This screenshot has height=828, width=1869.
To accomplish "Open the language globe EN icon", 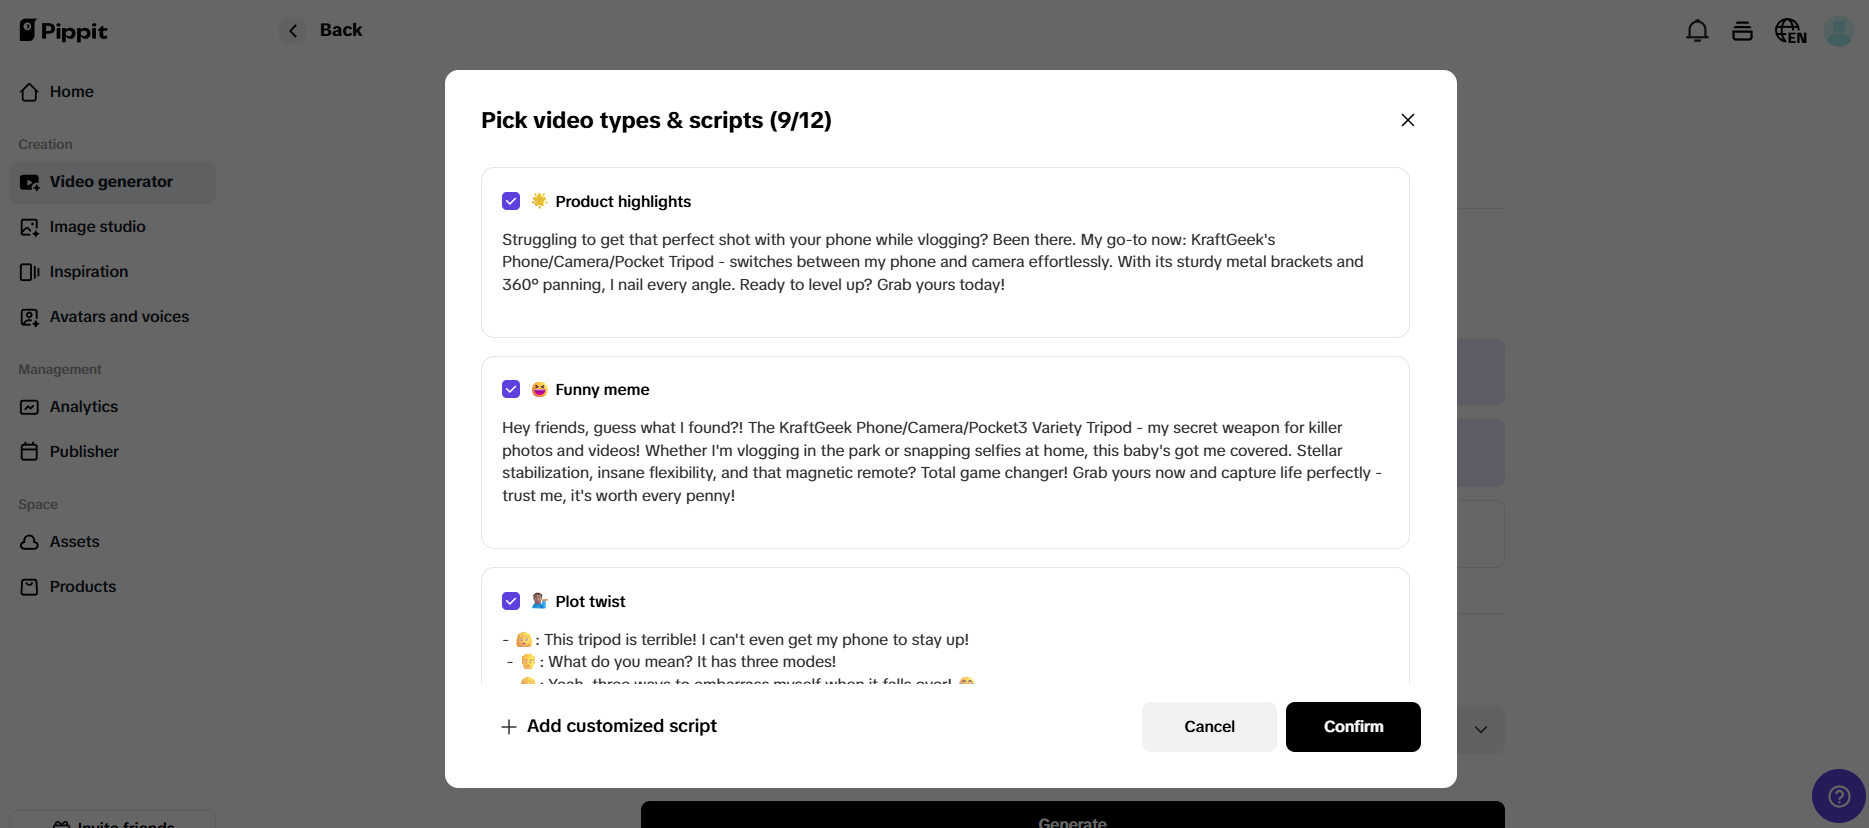I will tap(1790, 31).
